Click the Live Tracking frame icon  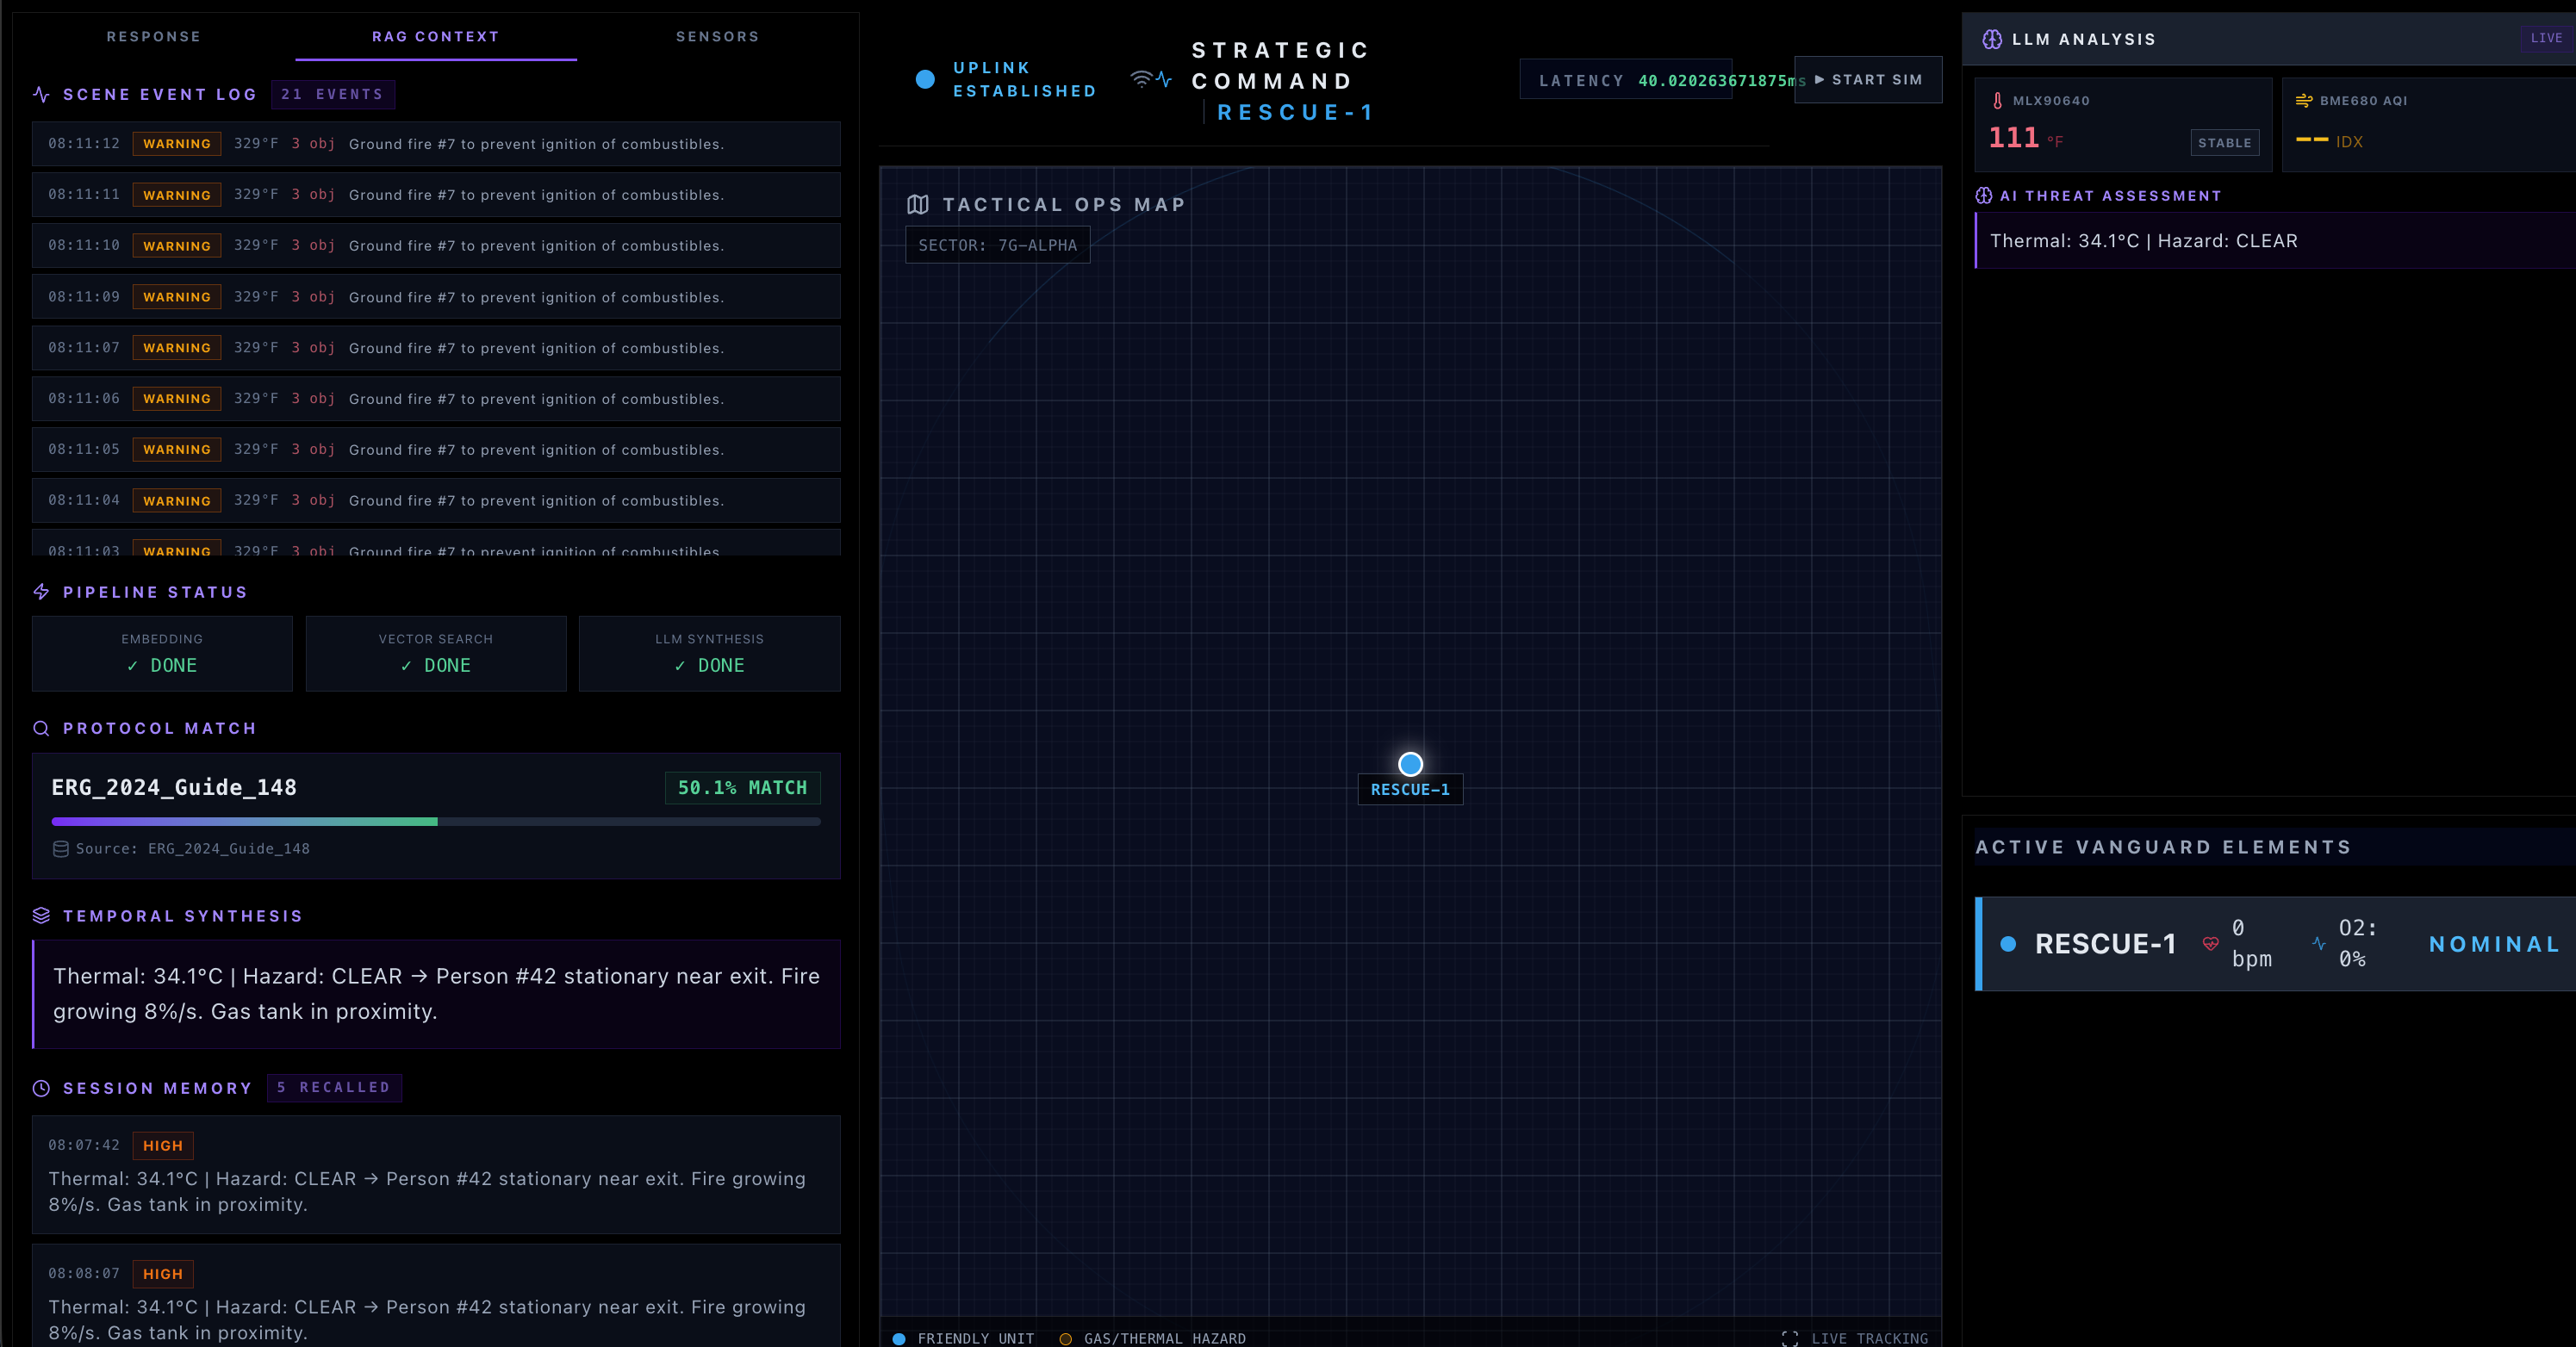(1790, 1338)
